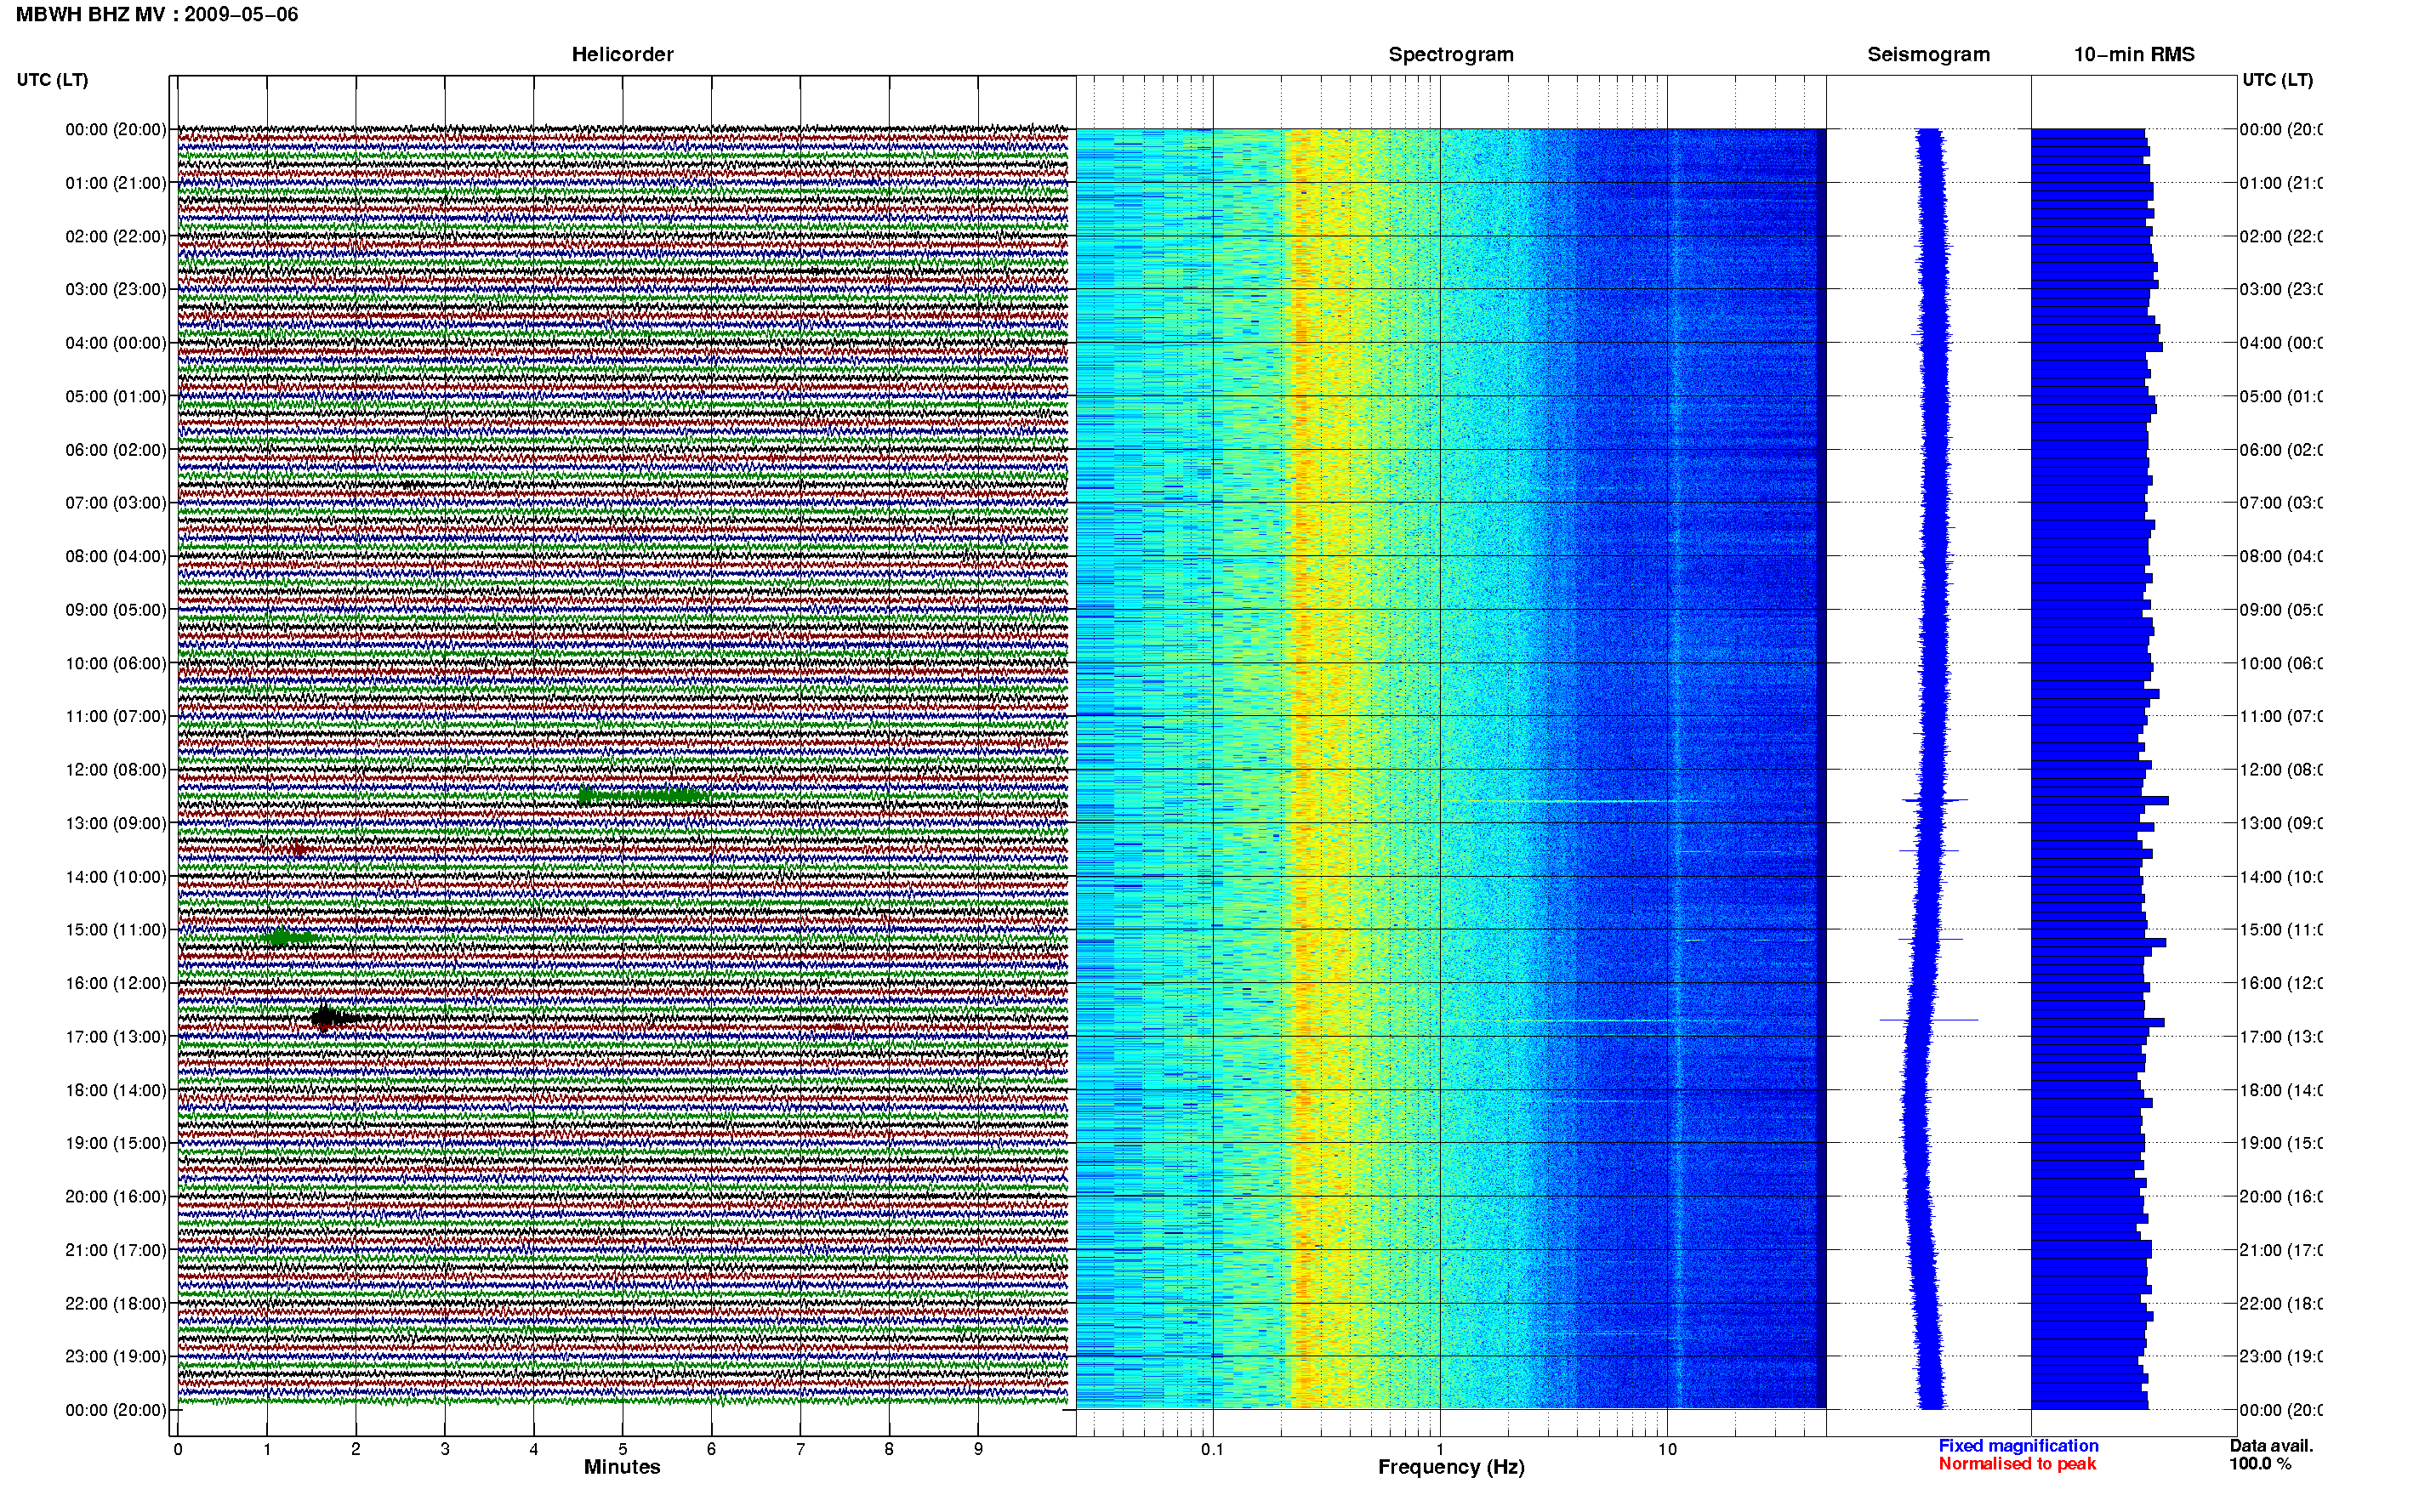Viewport: 2419px width, 1512px height.
Task: Click the Fixed magnification legend text
Action: [2018, 1446]
